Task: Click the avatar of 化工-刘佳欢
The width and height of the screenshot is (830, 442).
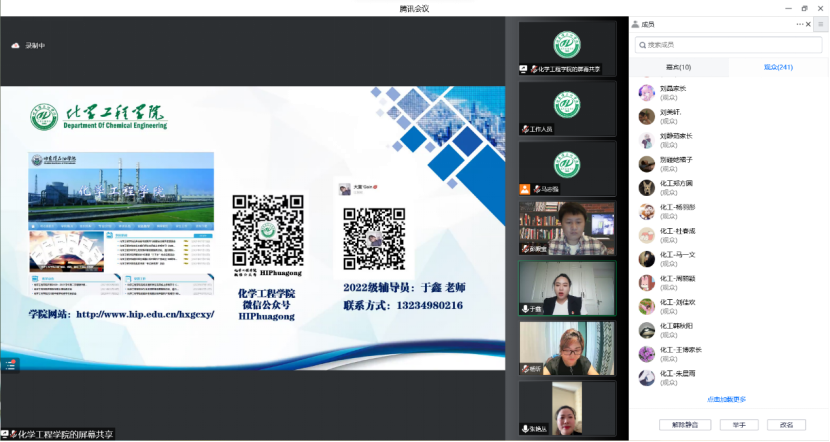Action: coord(646,306)
